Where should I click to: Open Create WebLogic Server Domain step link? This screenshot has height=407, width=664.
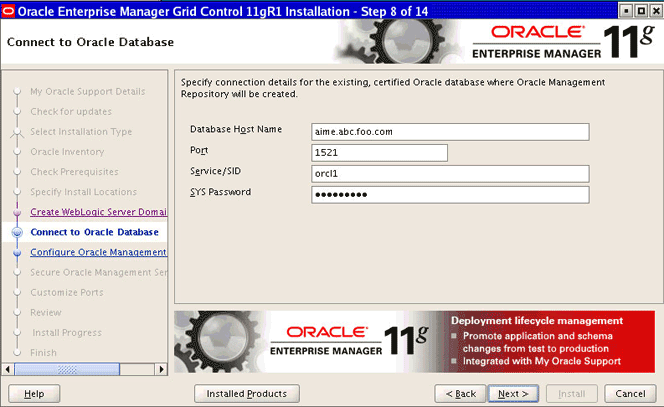click(98, 212)
